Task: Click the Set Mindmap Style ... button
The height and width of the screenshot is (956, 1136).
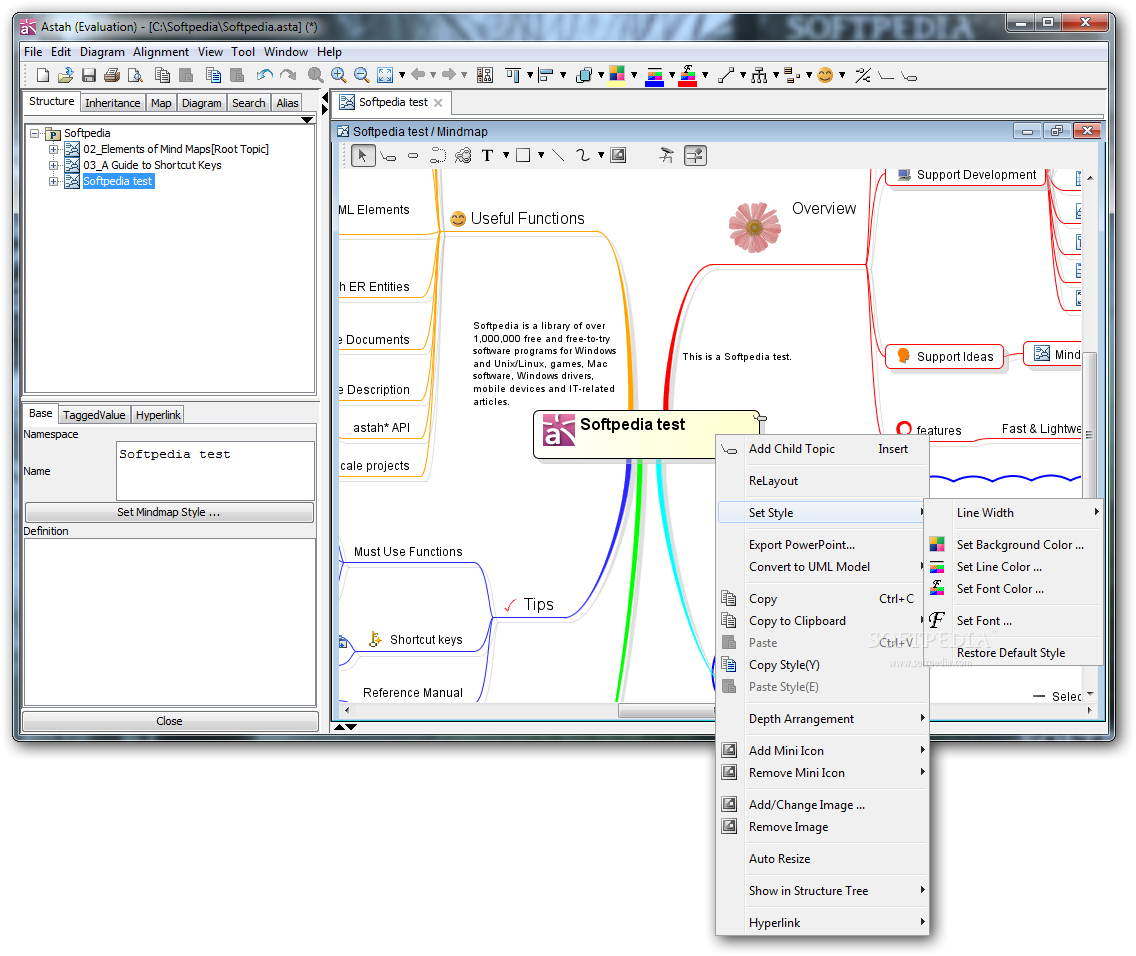Action: pos(170,512)
